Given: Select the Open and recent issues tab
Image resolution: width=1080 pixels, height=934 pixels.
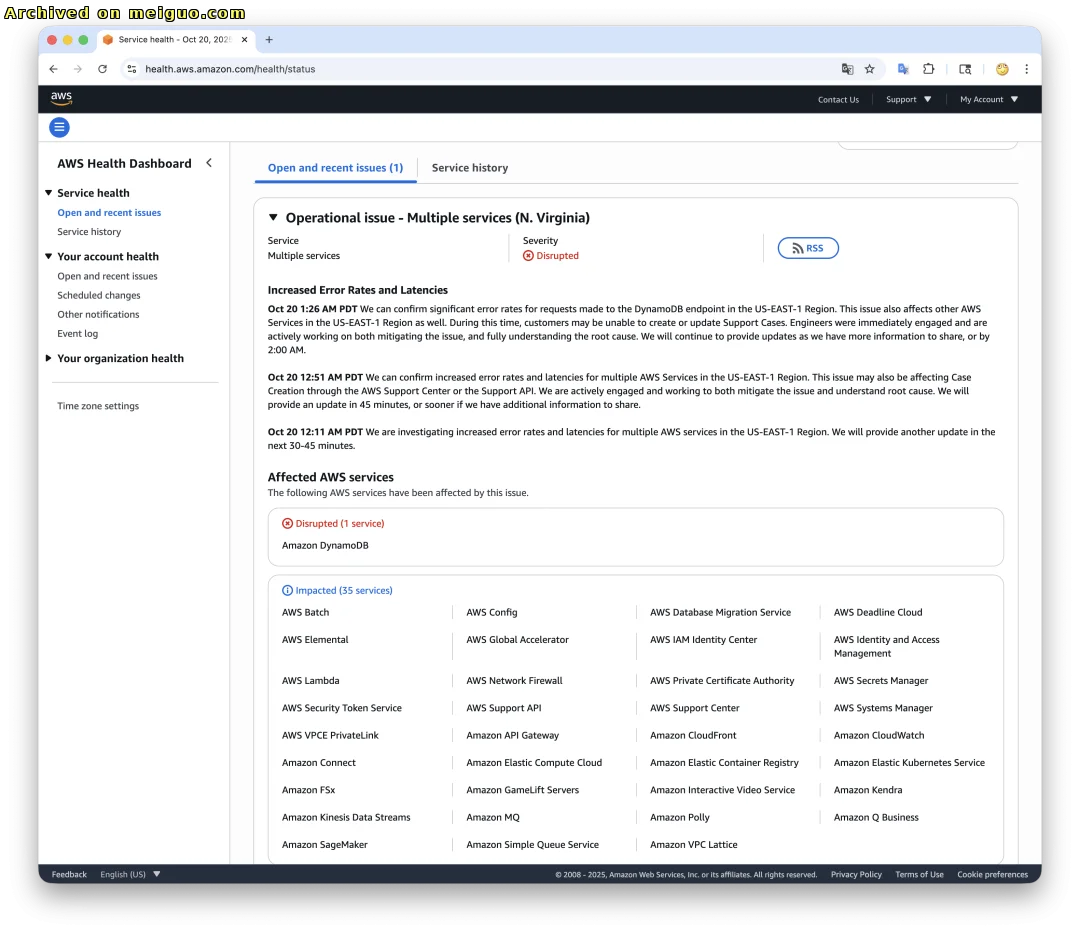Looking at the screenshot, I should coord(335,168).
